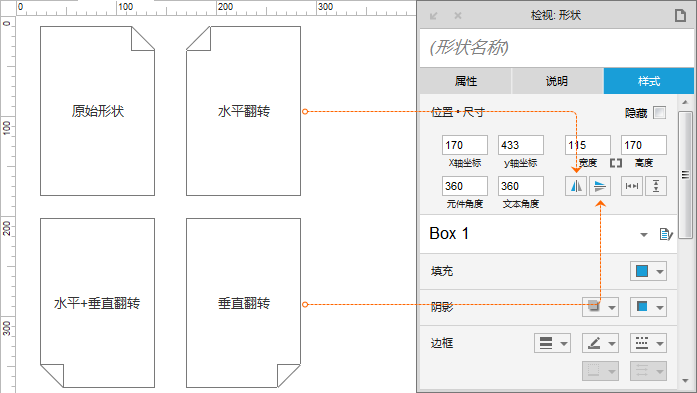The image size is (697, 393).
Task: Click the disabled arrow style button
Action: click(x=648, y=371)
